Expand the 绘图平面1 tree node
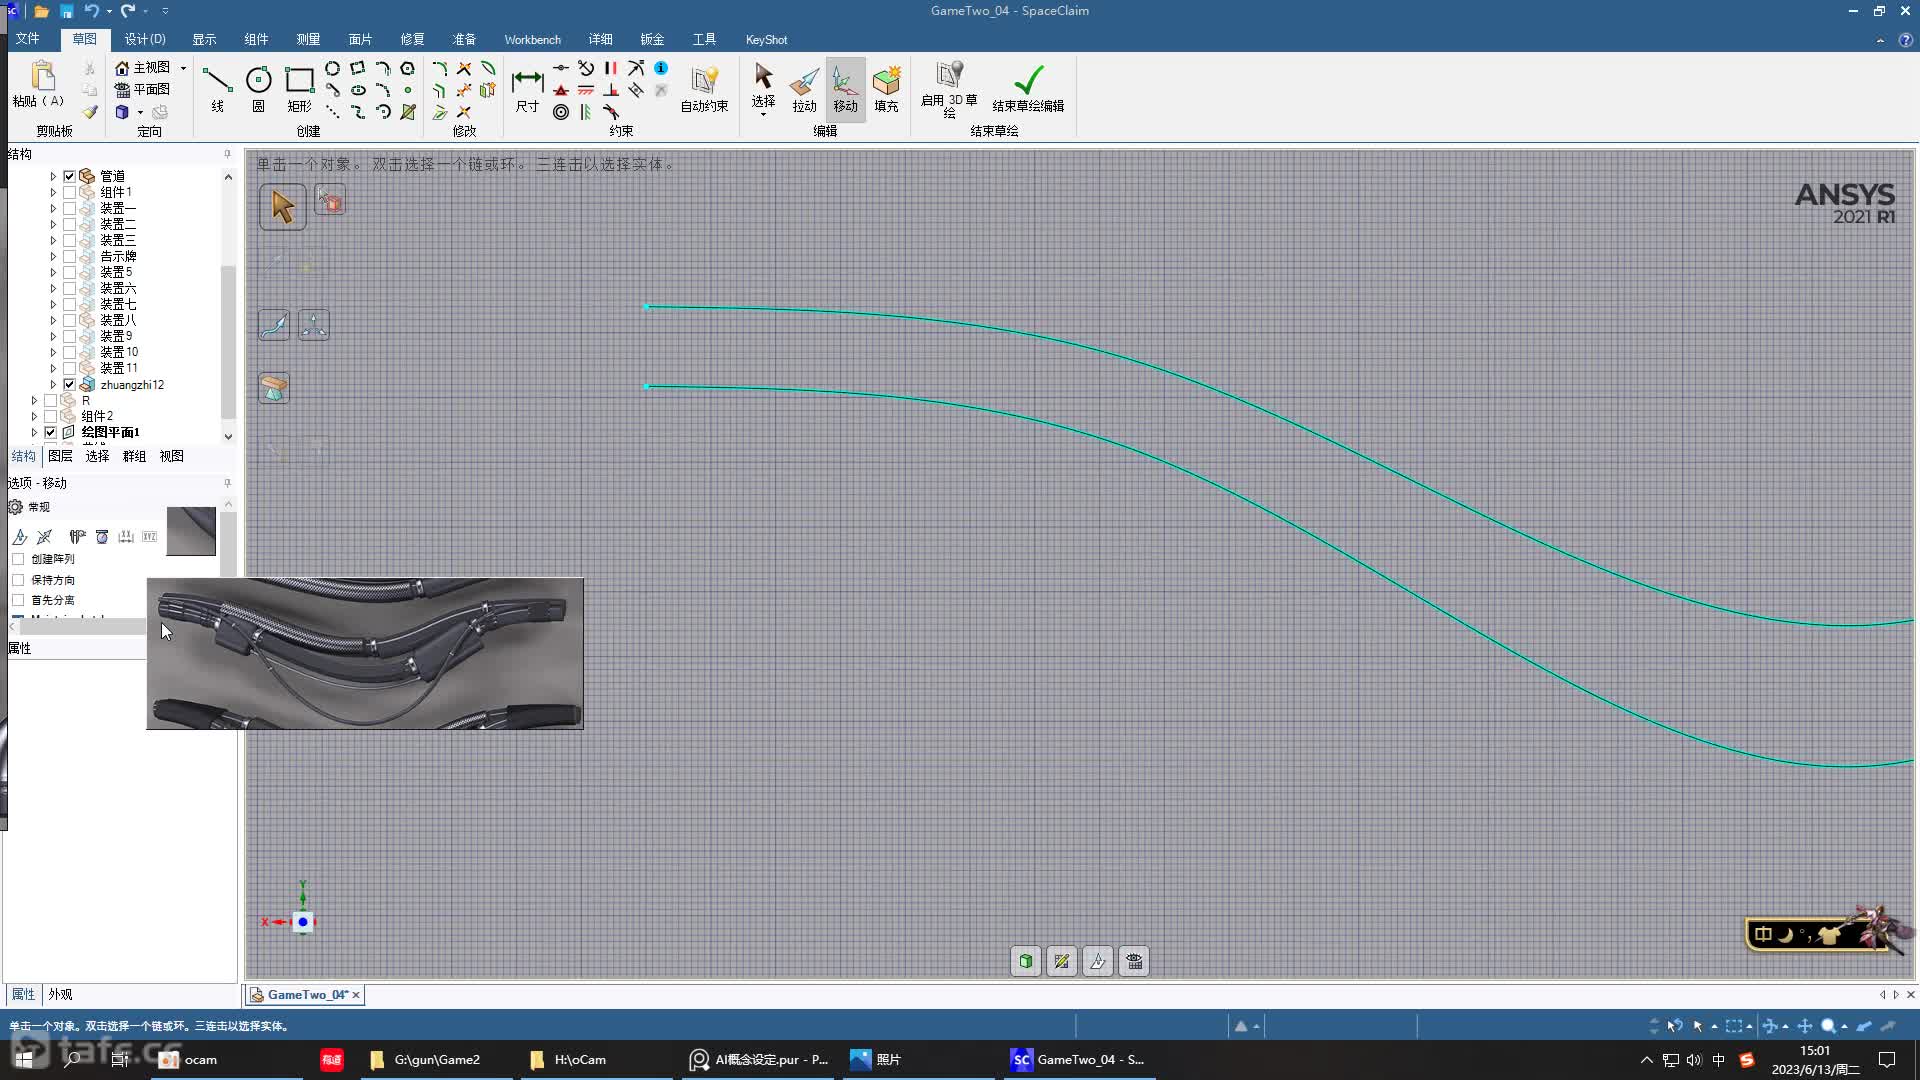This screenshot has width=1920, height=1080. 34,432
